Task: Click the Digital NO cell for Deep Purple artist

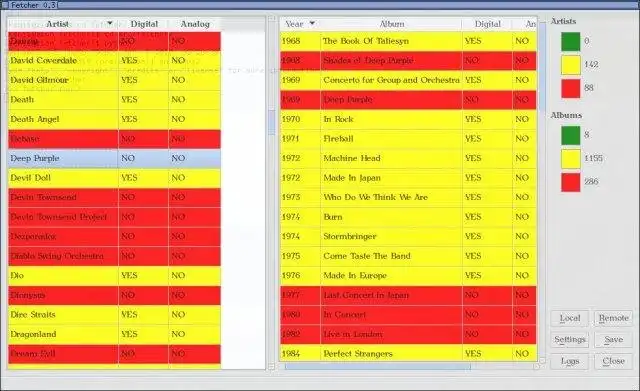Action: [143, 158]
